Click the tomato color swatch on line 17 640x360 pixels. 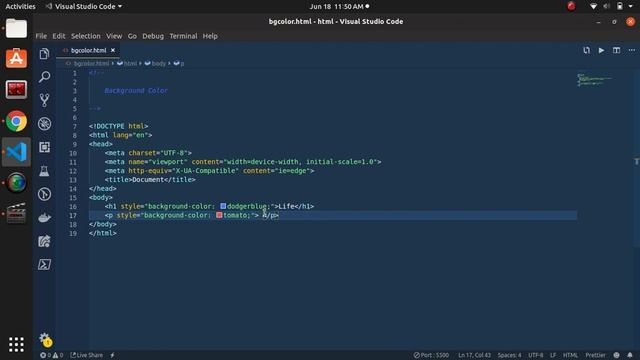tap(219, 215)
